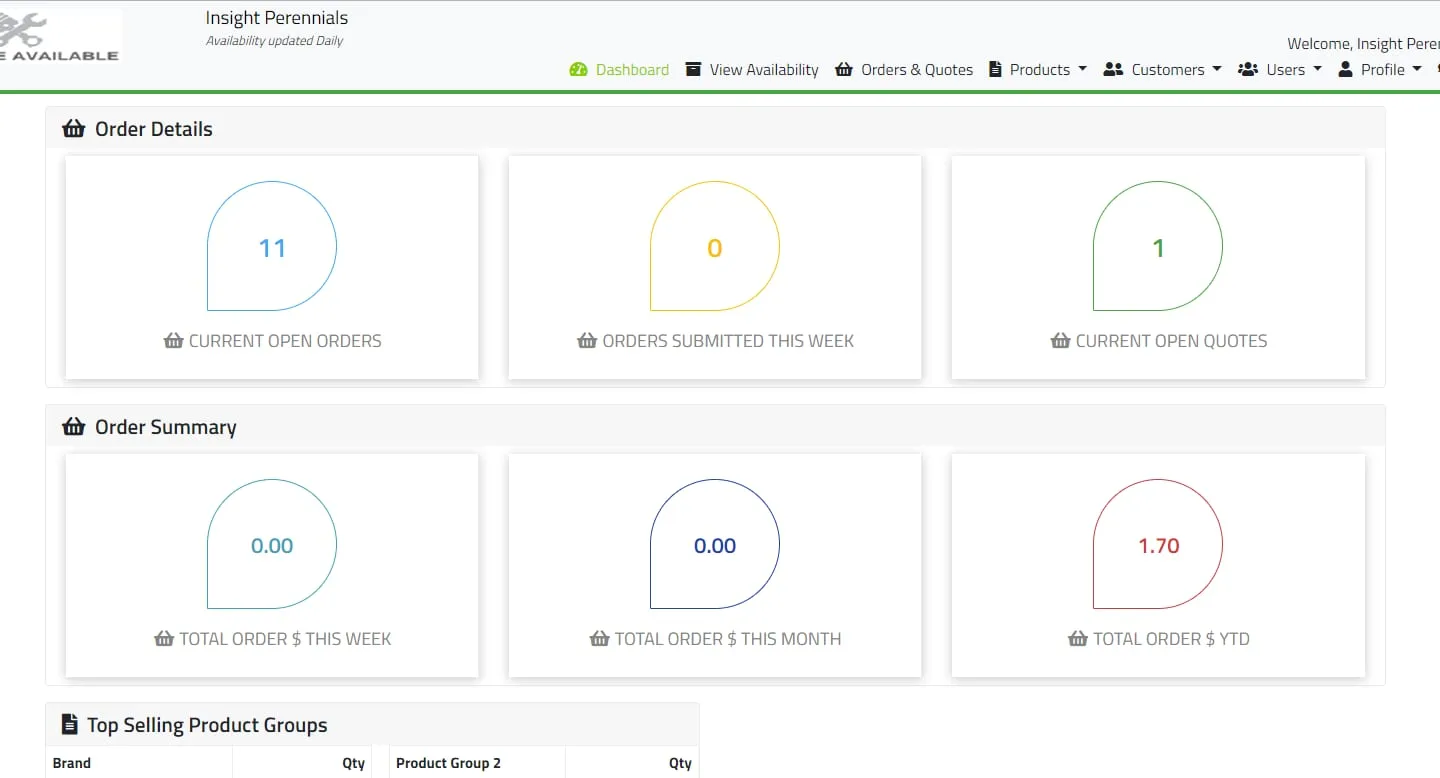Click the Order Details section heading
Viewport: 1440px width, 778px height.
(x=154, y=129)
